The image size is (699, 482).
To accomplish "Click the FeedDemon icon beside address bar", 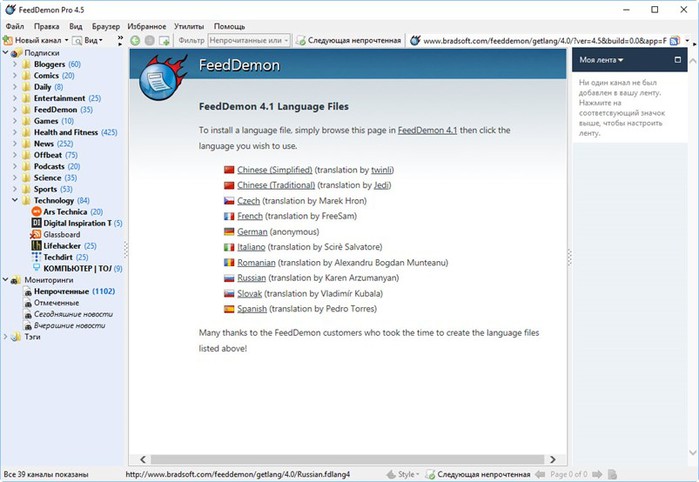I will coord(415,41).
